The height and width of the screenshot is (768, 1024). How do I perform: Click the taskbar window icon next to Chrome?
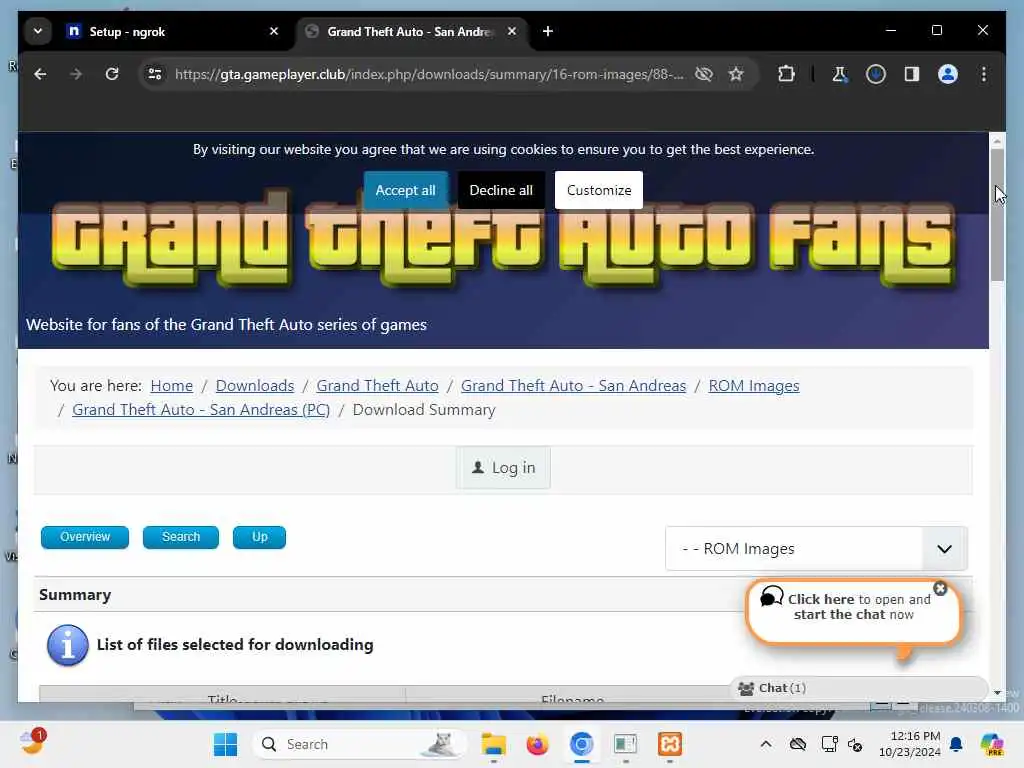(x=625, y=744)
